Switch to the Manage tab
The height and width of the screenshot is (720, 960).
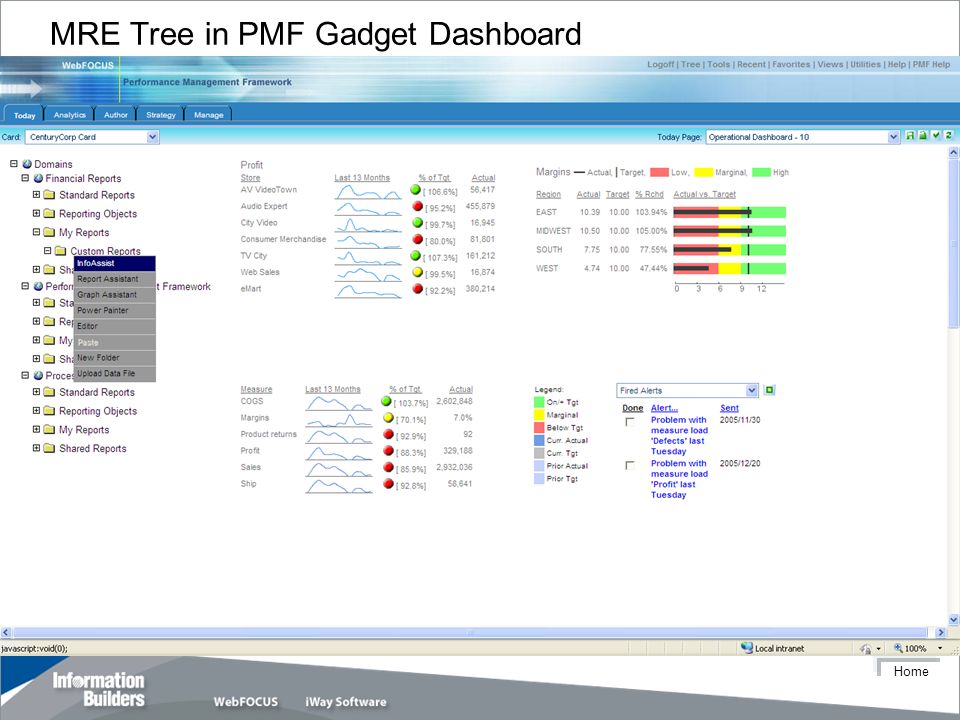[209, 114]
